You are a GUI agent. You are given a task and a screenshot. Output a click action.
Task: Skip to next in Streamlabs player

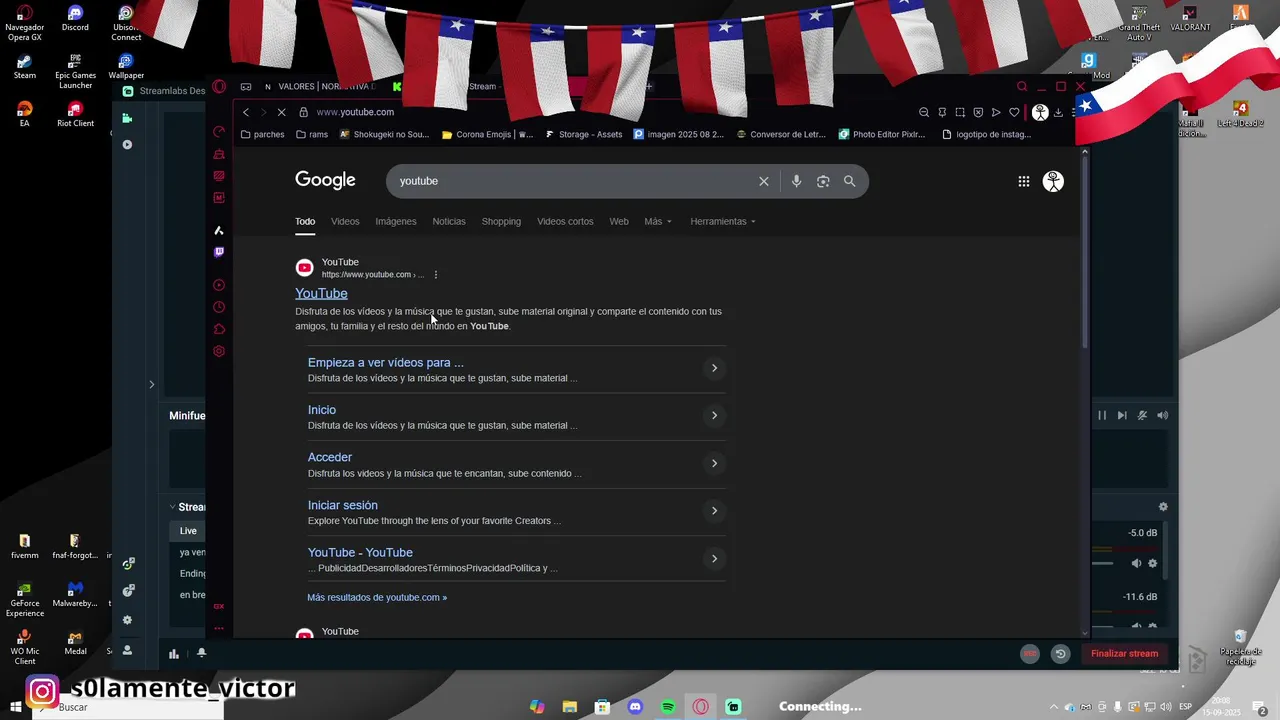pos(1122,415)
